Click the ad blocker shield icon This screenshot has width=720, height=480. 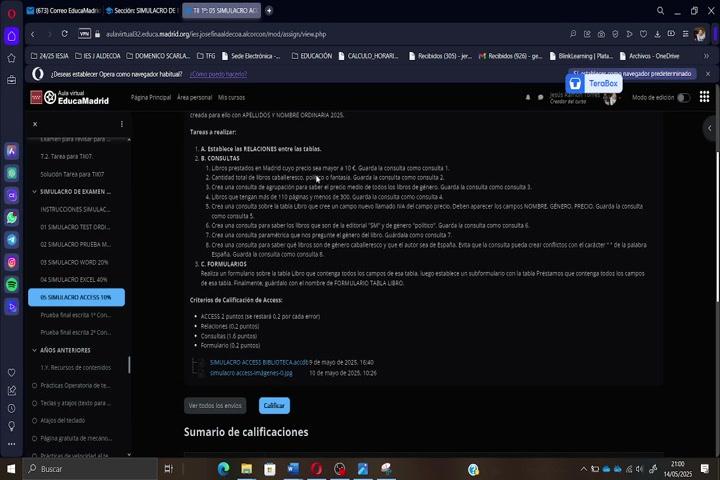click(615, 34)
